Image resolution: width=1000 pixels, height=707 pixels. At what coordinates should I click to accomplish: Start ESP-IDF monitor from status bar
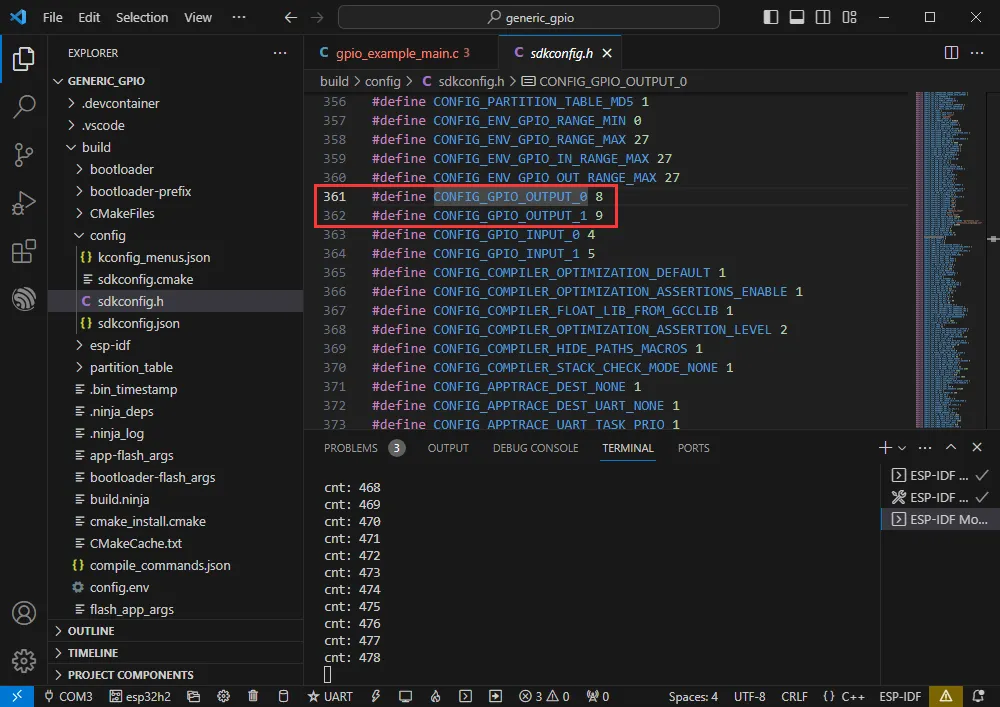coord(405,695)
